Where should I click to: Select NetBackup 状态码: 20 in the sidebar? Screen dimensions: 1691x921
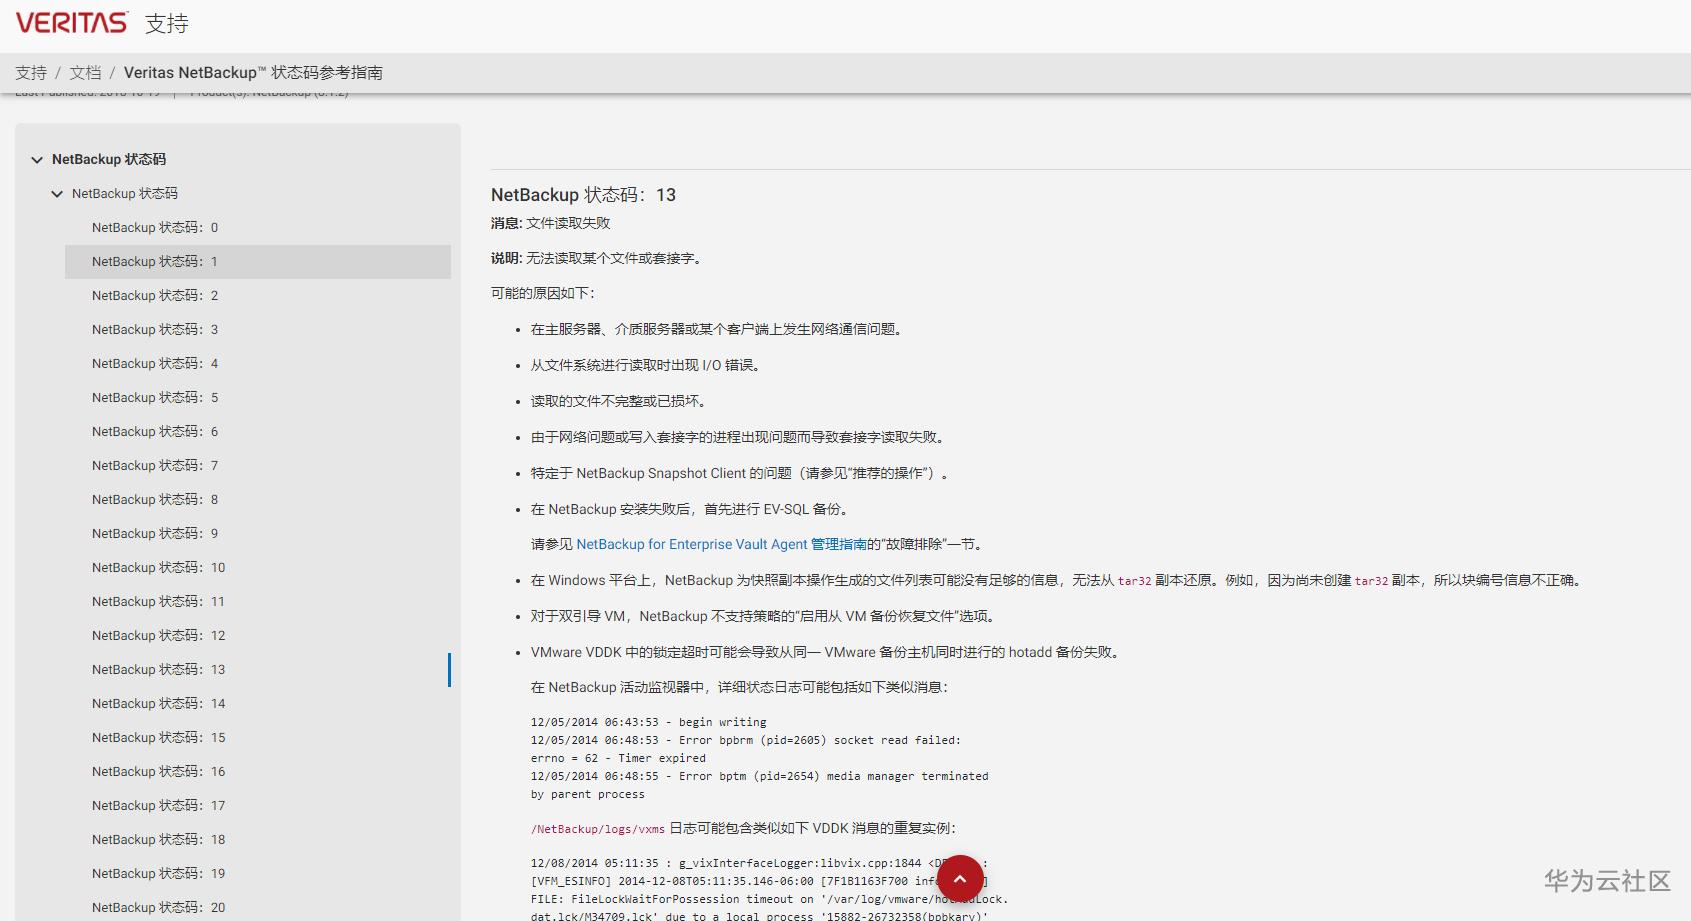(156, 907)
